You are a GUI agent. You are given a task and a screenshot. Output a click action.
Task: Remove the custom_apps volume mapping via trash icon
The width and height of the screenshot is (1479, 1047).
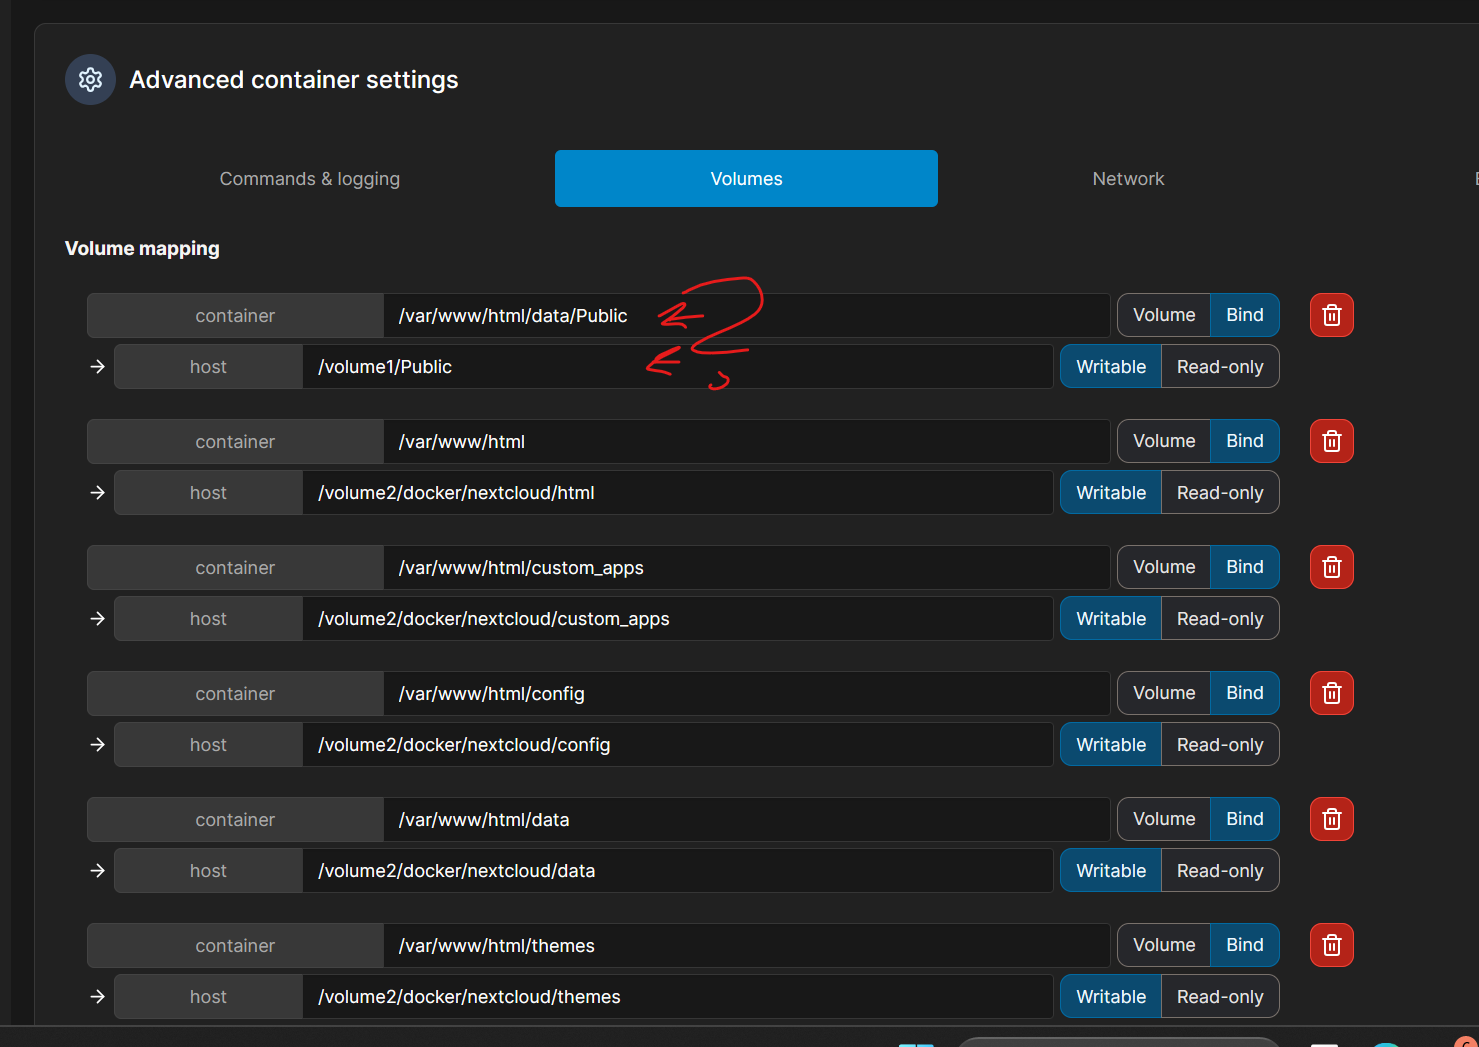pos(1331,567)
